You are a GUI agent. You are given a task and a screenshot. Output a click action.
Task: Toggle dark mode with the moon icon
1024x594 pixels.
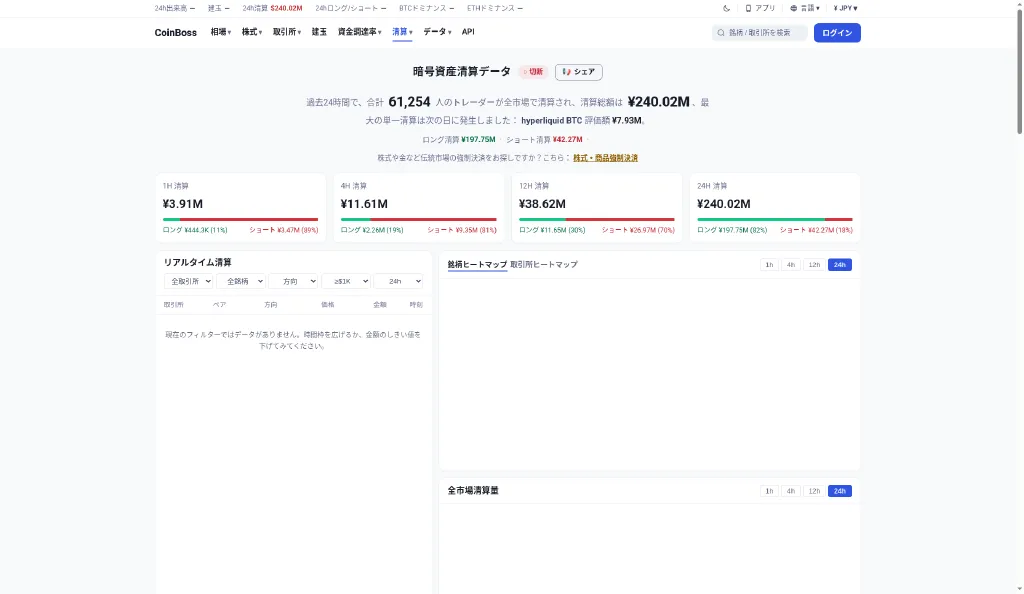pyautogui.click(x=726, y=8)
